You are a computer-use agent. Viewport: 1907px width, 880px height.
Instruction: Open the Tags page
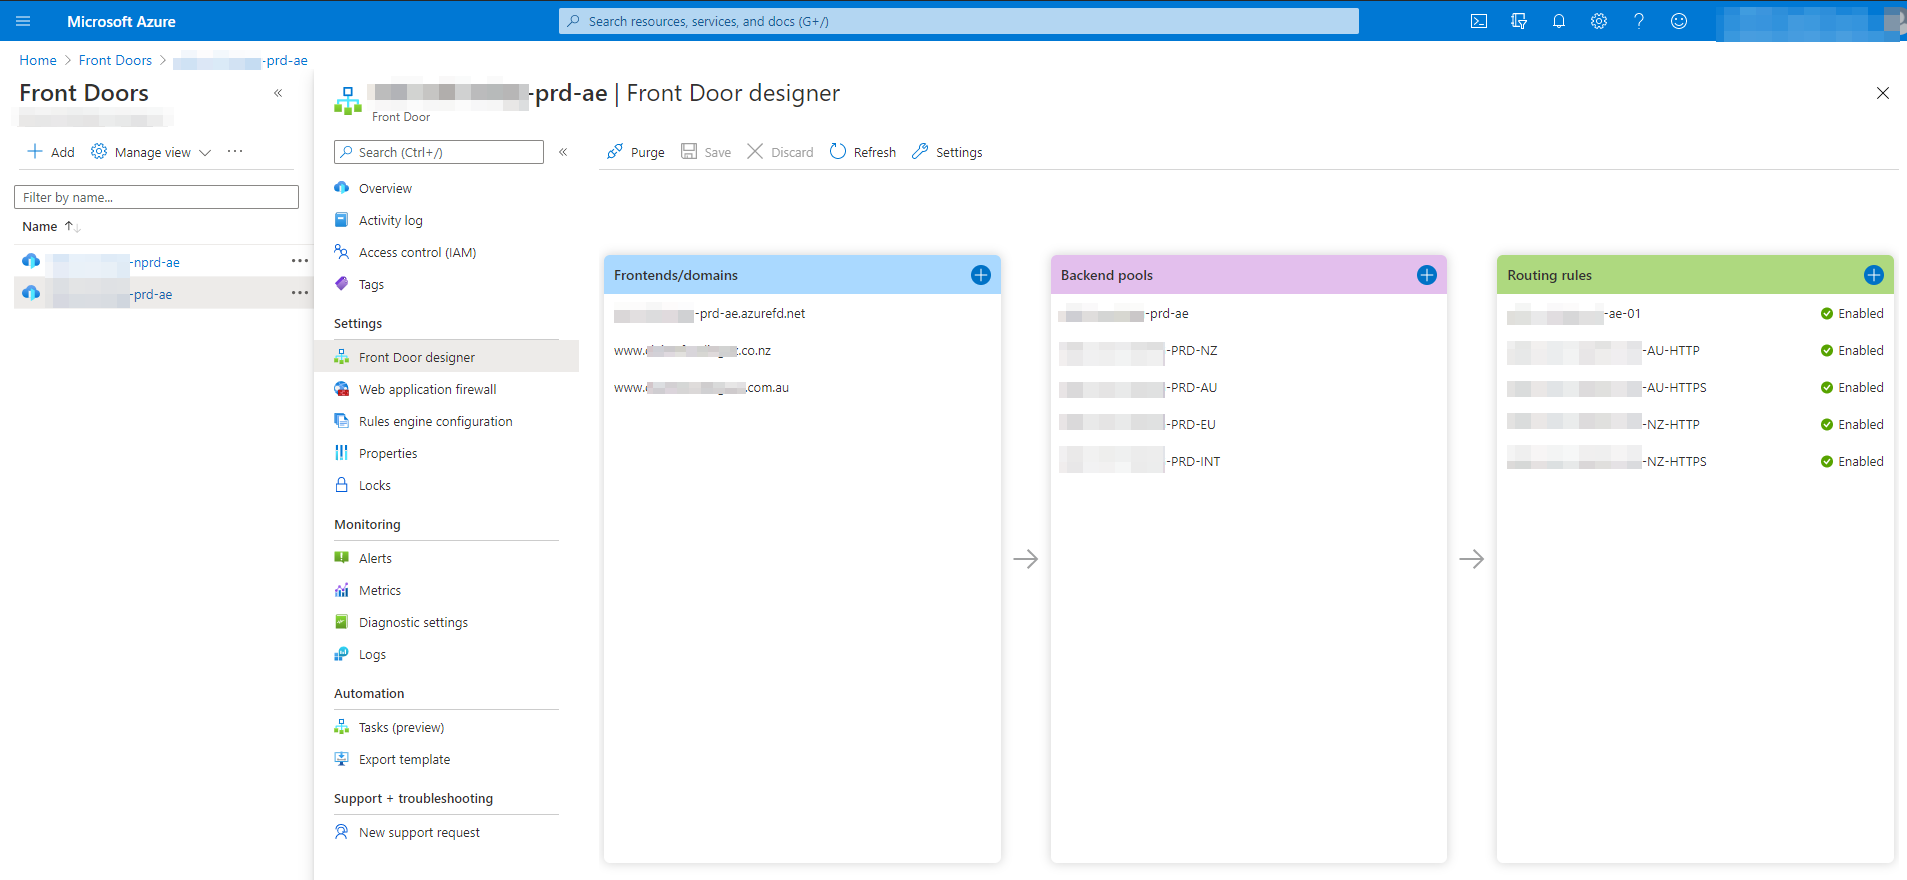(371, 284)
